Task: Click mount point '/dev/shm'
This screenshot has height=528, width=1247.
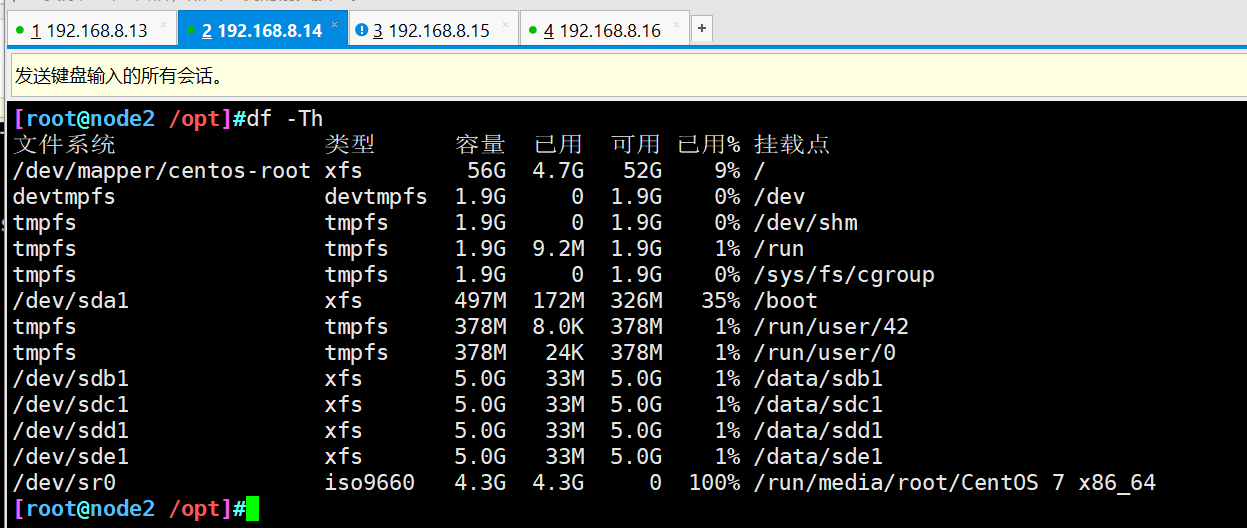Action: 805,223
